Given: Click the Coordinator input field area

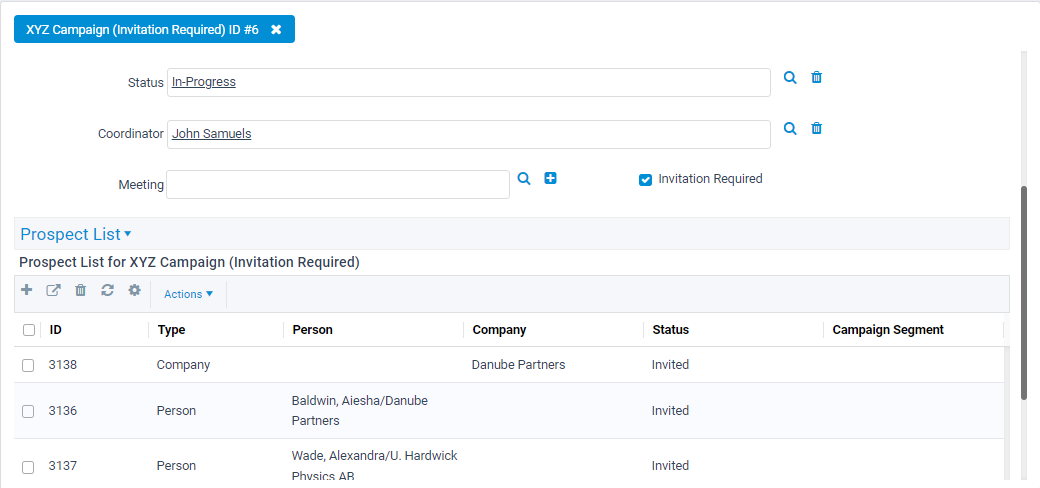Looking at the screenshot, I should pyautogui.click(x=469, y=134).
